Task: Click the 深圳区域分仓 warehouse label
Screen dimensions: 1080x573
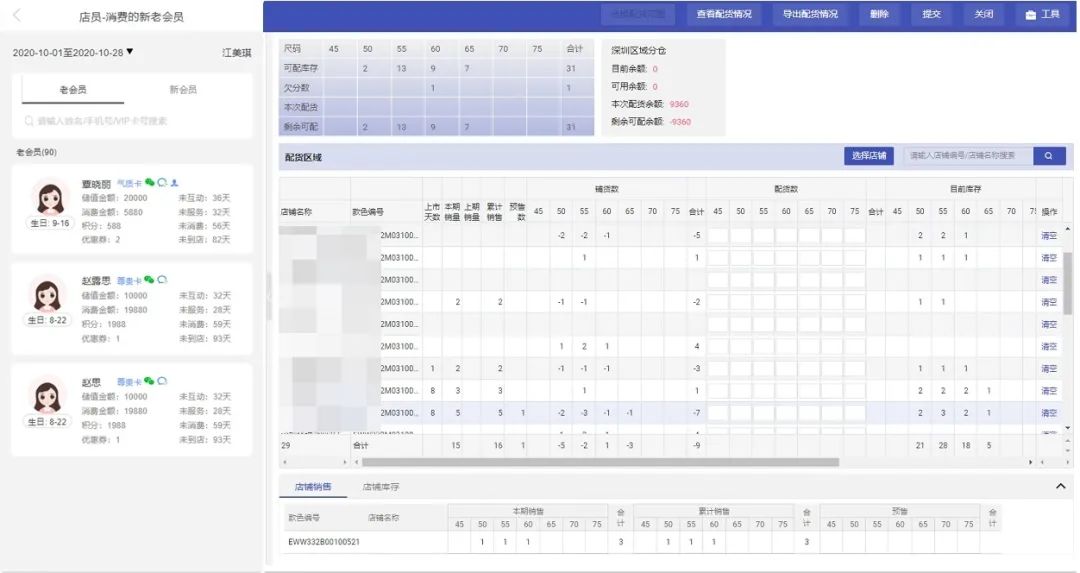Action: (x=638, y=51)
